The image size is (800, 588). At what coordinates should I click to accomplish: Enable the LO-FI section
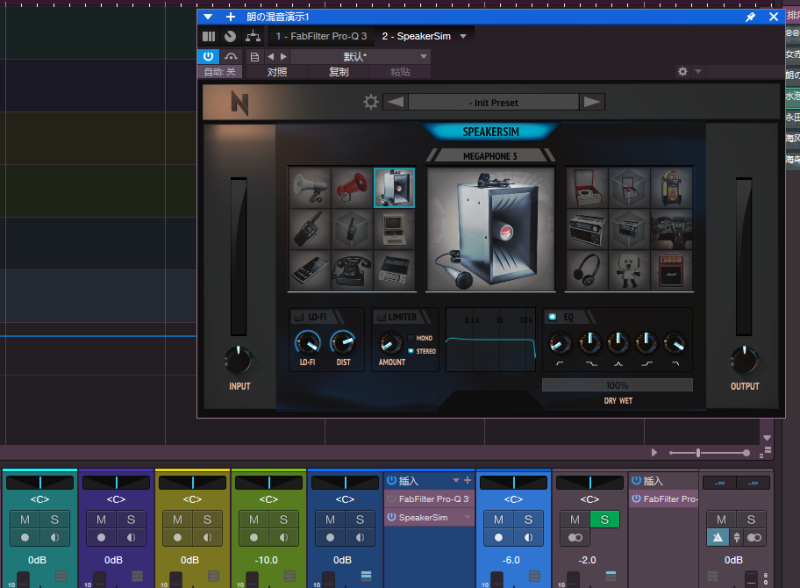(x=297, y=317)
